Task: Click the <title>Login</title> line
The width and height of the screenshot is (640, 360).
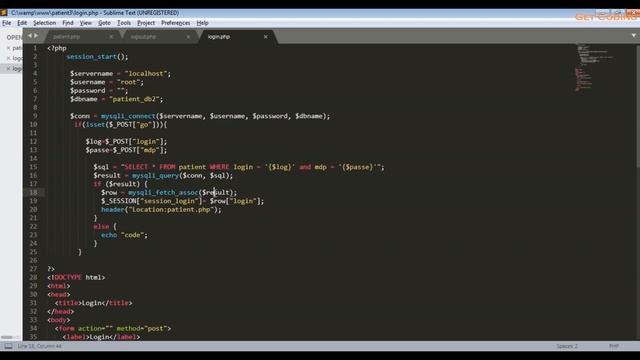Action: click(93, 303)
